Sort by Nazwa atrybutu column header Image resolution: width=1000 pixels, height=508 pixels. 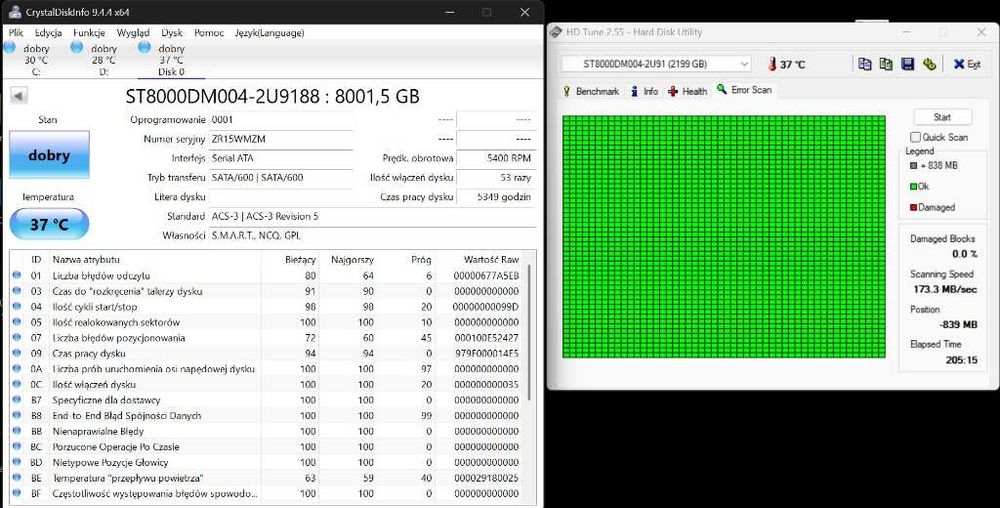[x=155, y=259]
